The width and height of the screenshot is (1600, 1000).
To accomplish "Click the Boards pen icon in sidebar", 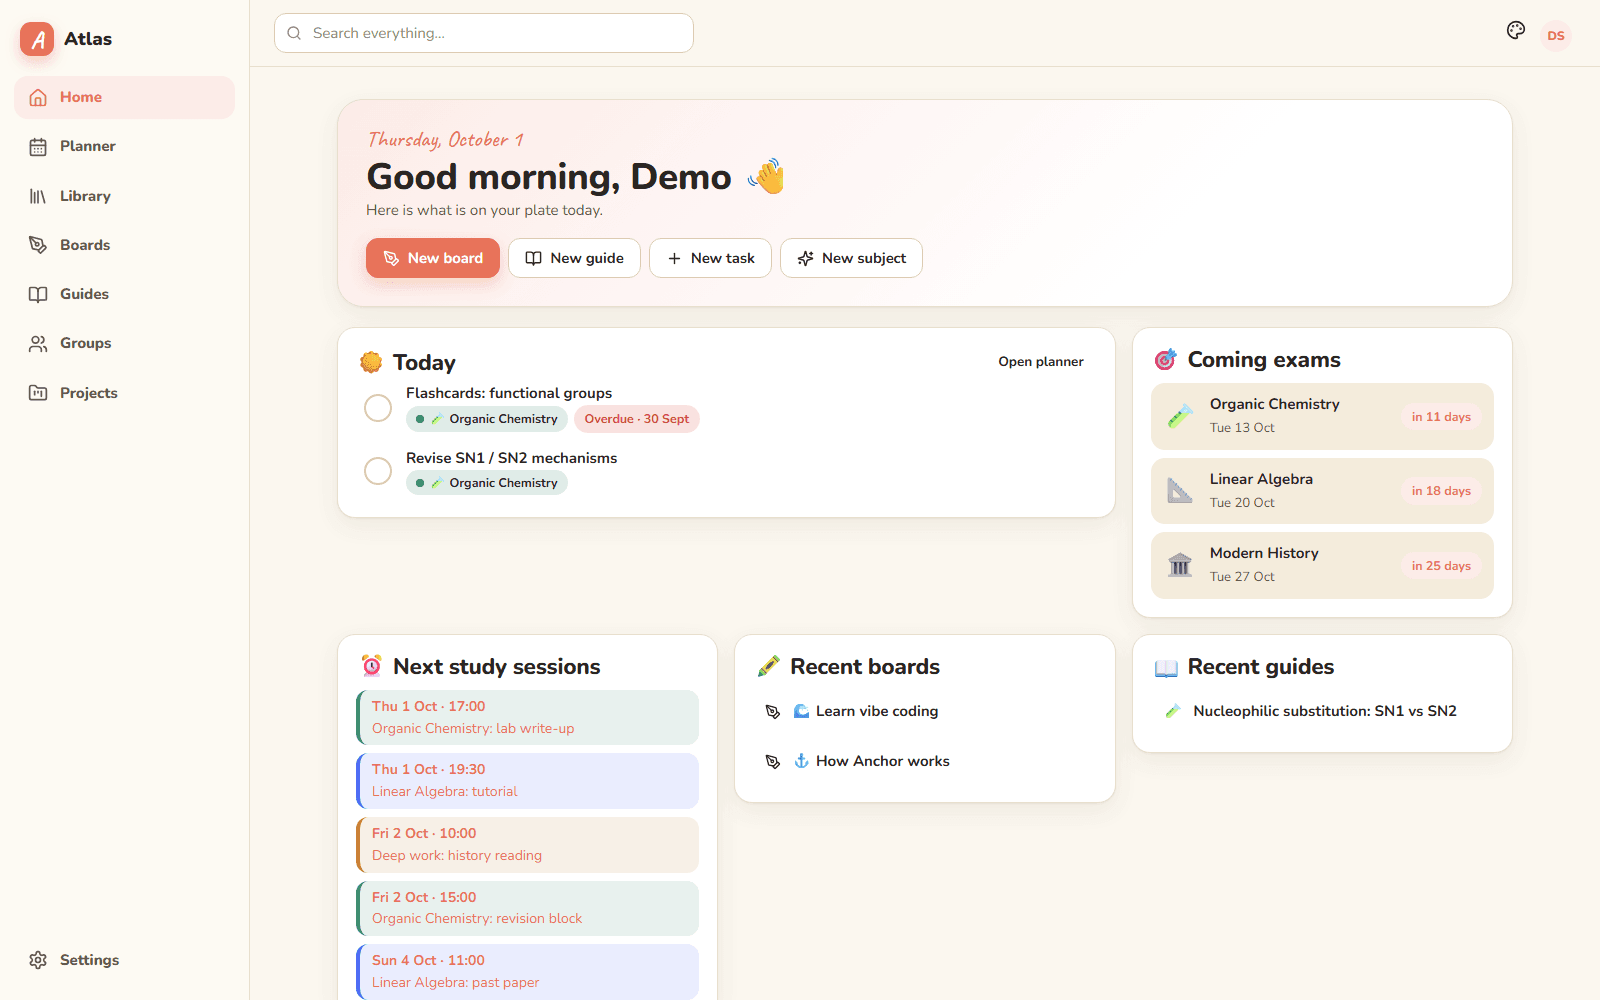I will [x=38, y=245].
